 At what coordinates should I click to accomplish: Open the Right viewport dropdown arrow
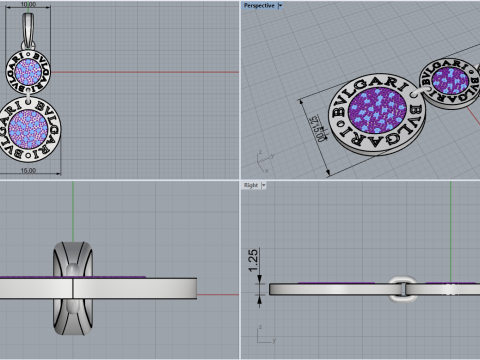pos(264,185)
